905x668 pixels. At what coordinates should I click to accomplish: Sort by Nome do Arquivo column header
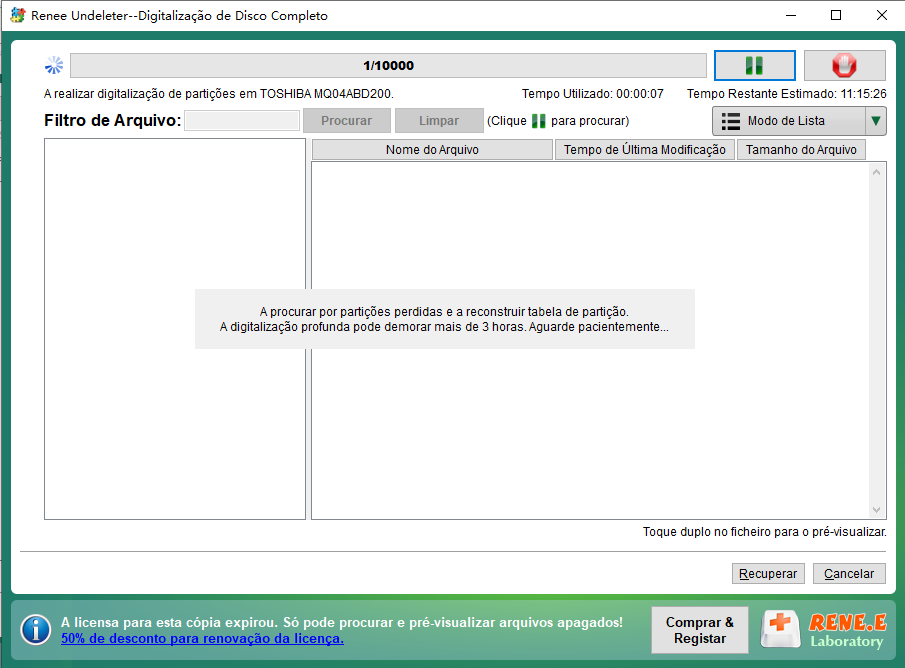[x=432, y=150]
